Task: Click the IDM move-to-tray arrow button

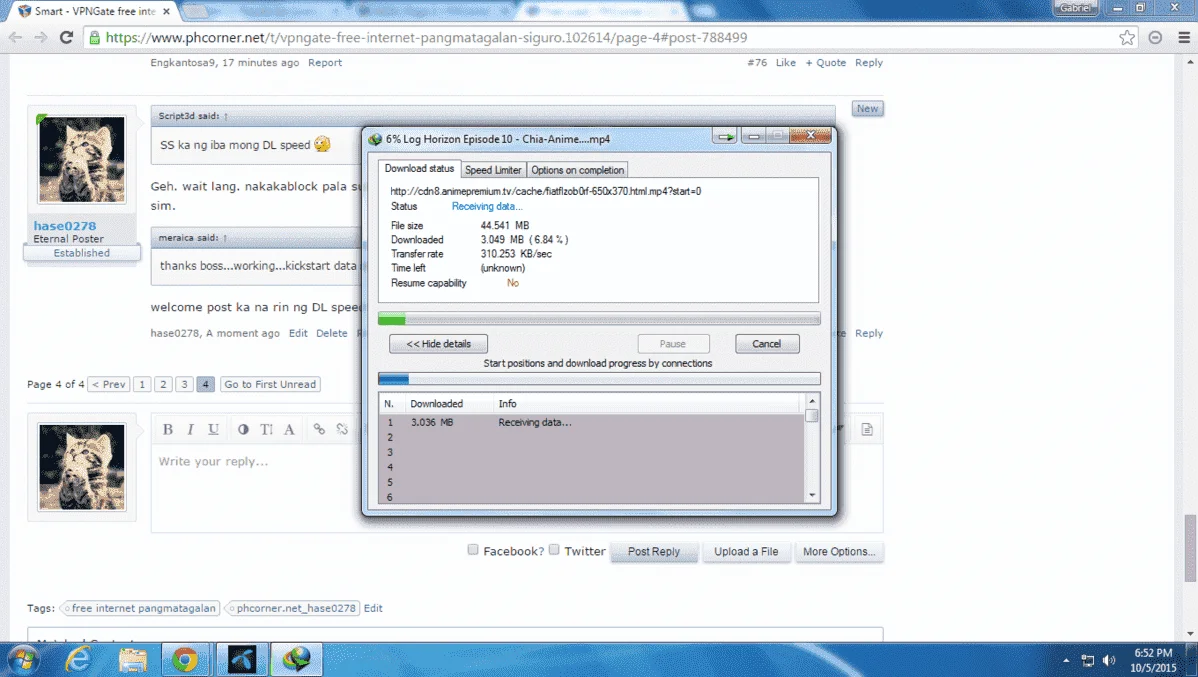Action: click(725, 137)
